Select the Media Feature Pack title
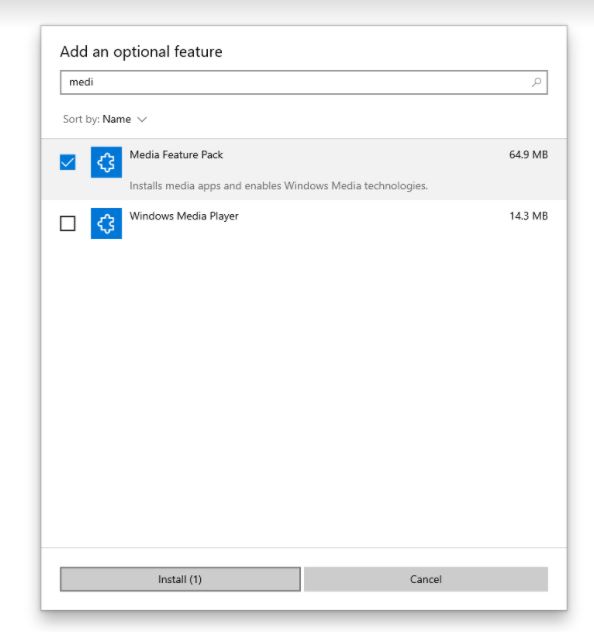Image resolution: width=594 pixels, height=632 pixels. [x=176, y=155]
